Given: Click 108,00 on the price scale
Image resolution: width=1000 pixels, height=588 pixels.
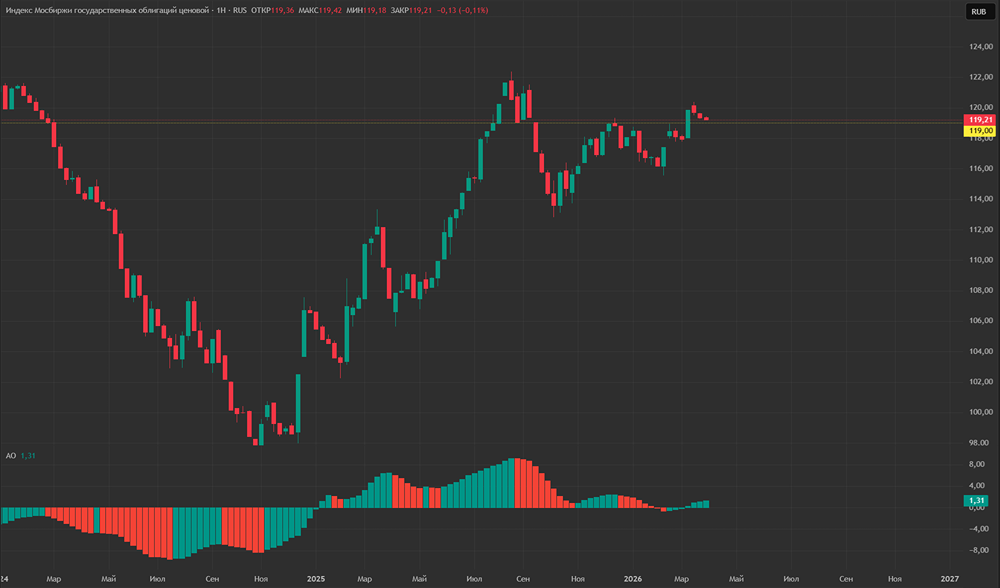Looking at the screenshot, I should (x=981, y=290).
